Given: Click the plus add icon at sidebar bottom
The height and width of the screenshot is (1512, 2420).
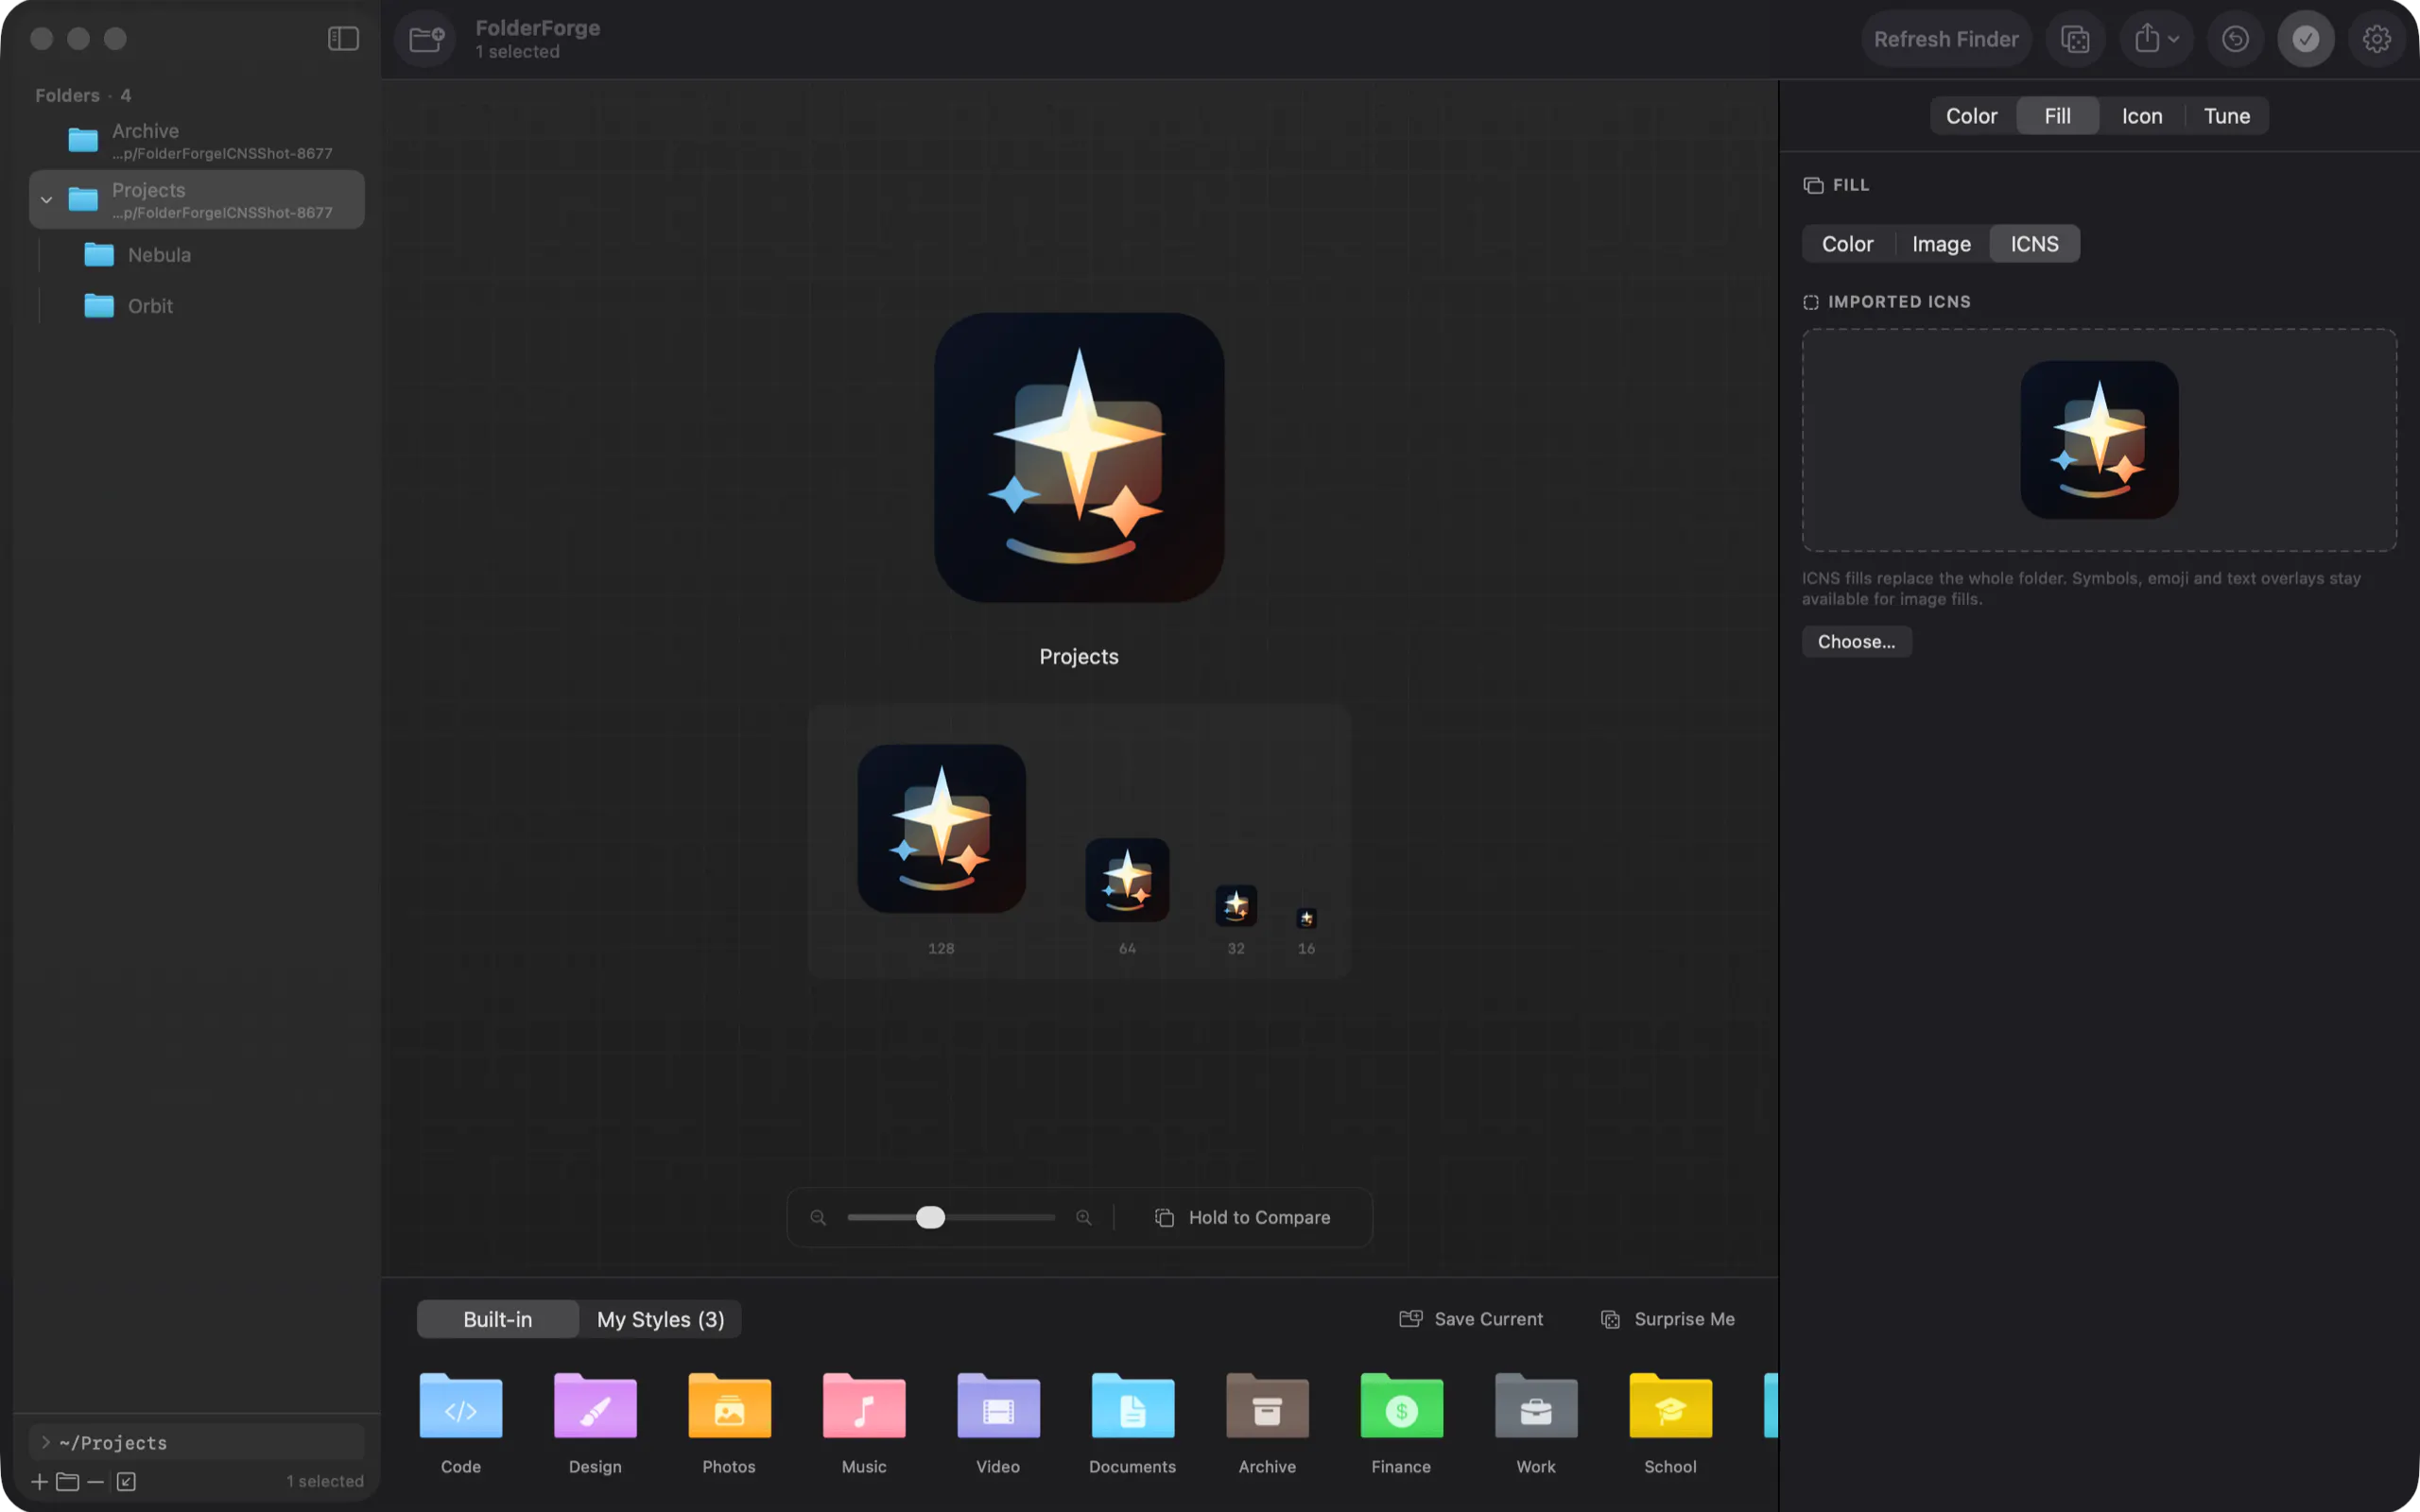Looking at the screenshot, I should pyautogui.click(x=39, y=1481).
